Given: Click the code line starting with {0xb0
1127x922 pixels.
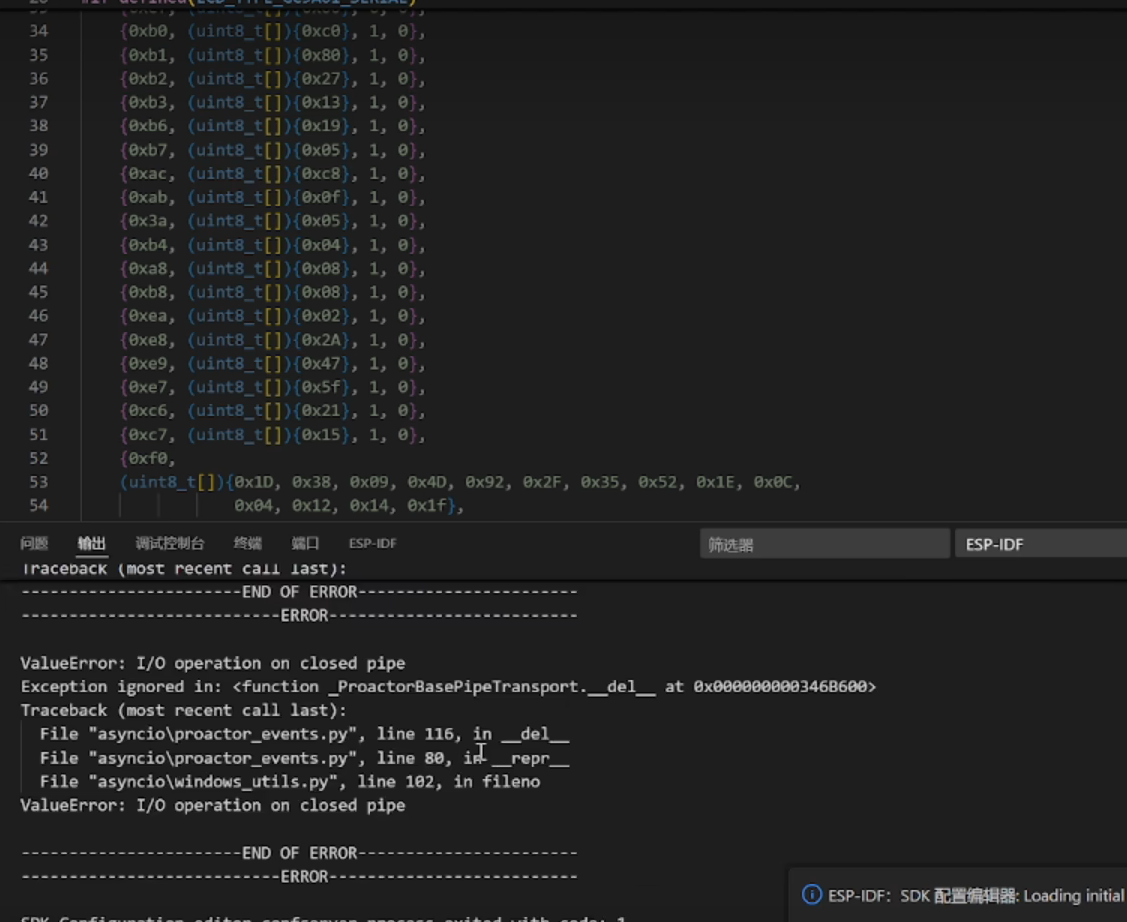Looking at the screenshot, I should tap(272, 31).
